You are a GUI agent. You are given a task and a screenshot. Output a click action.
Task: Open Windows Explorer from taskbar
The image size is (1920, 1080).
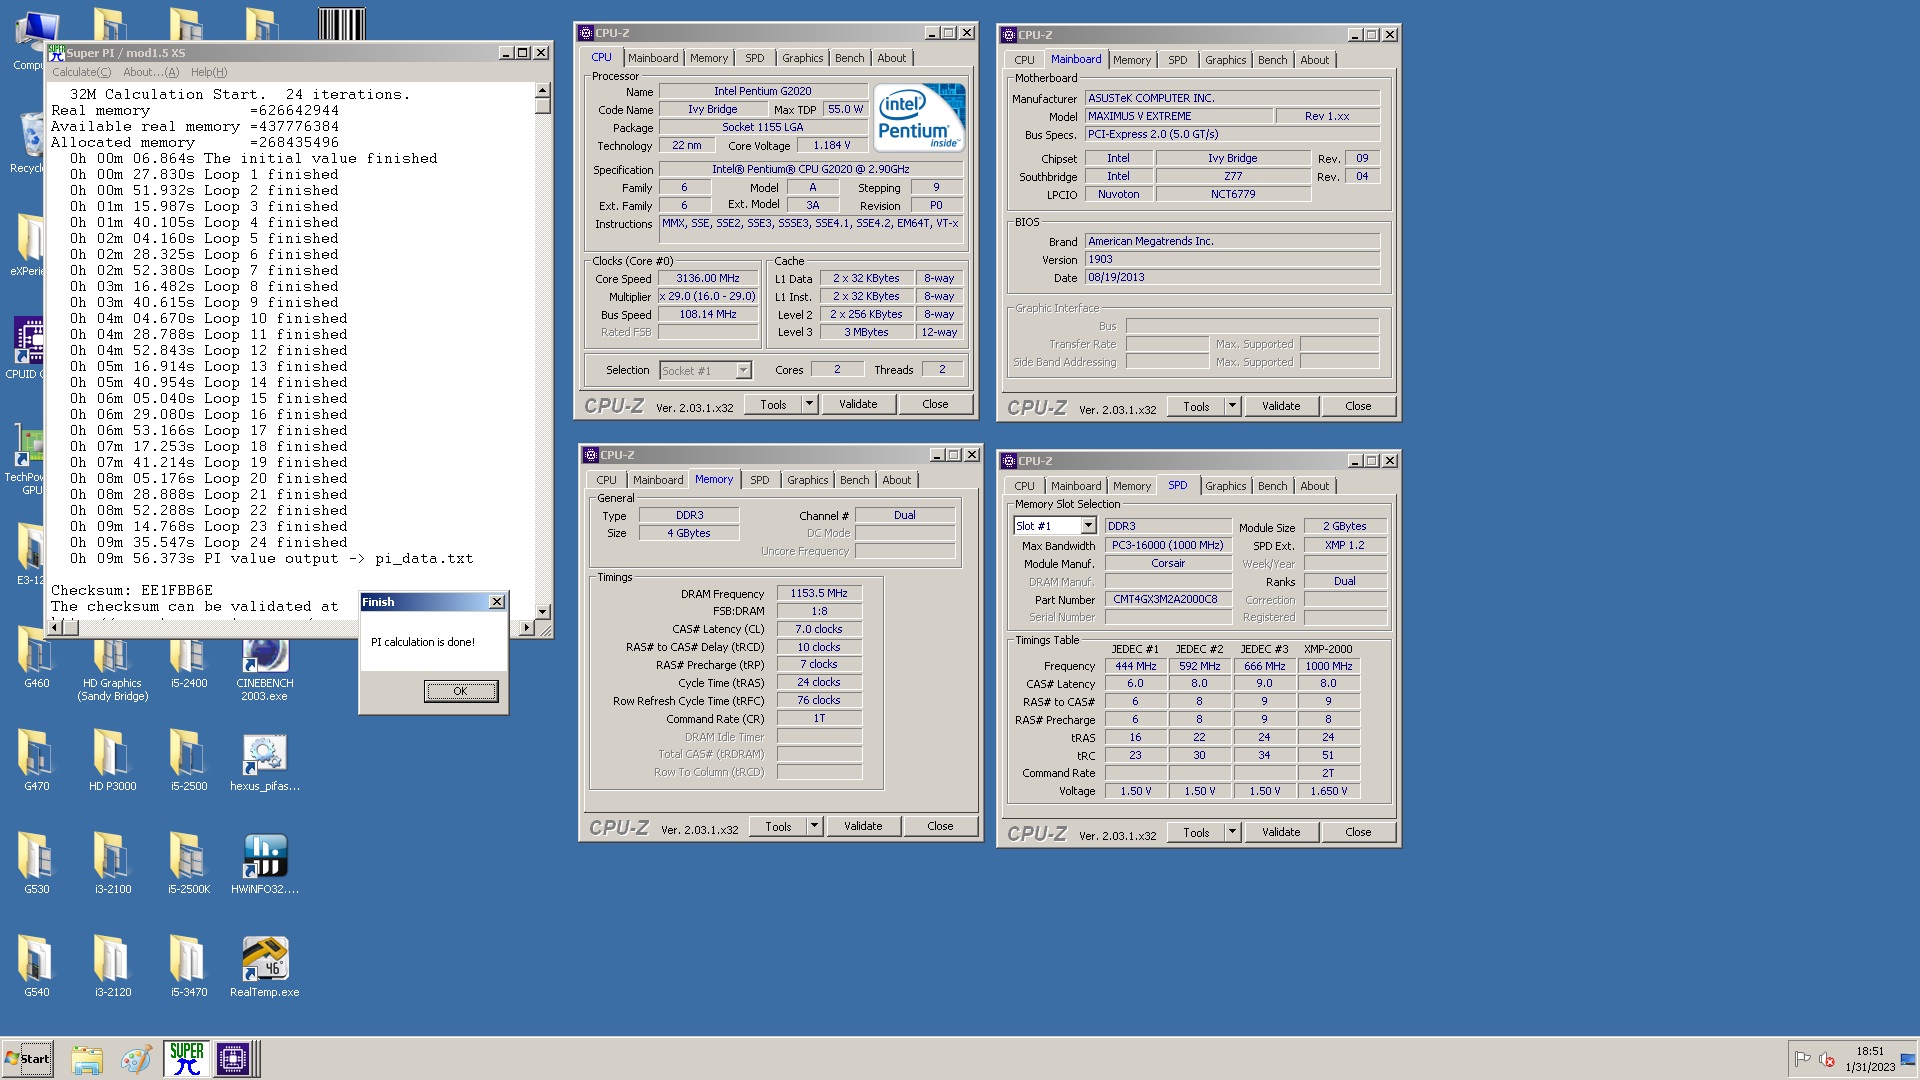(x=87, y=1059)
